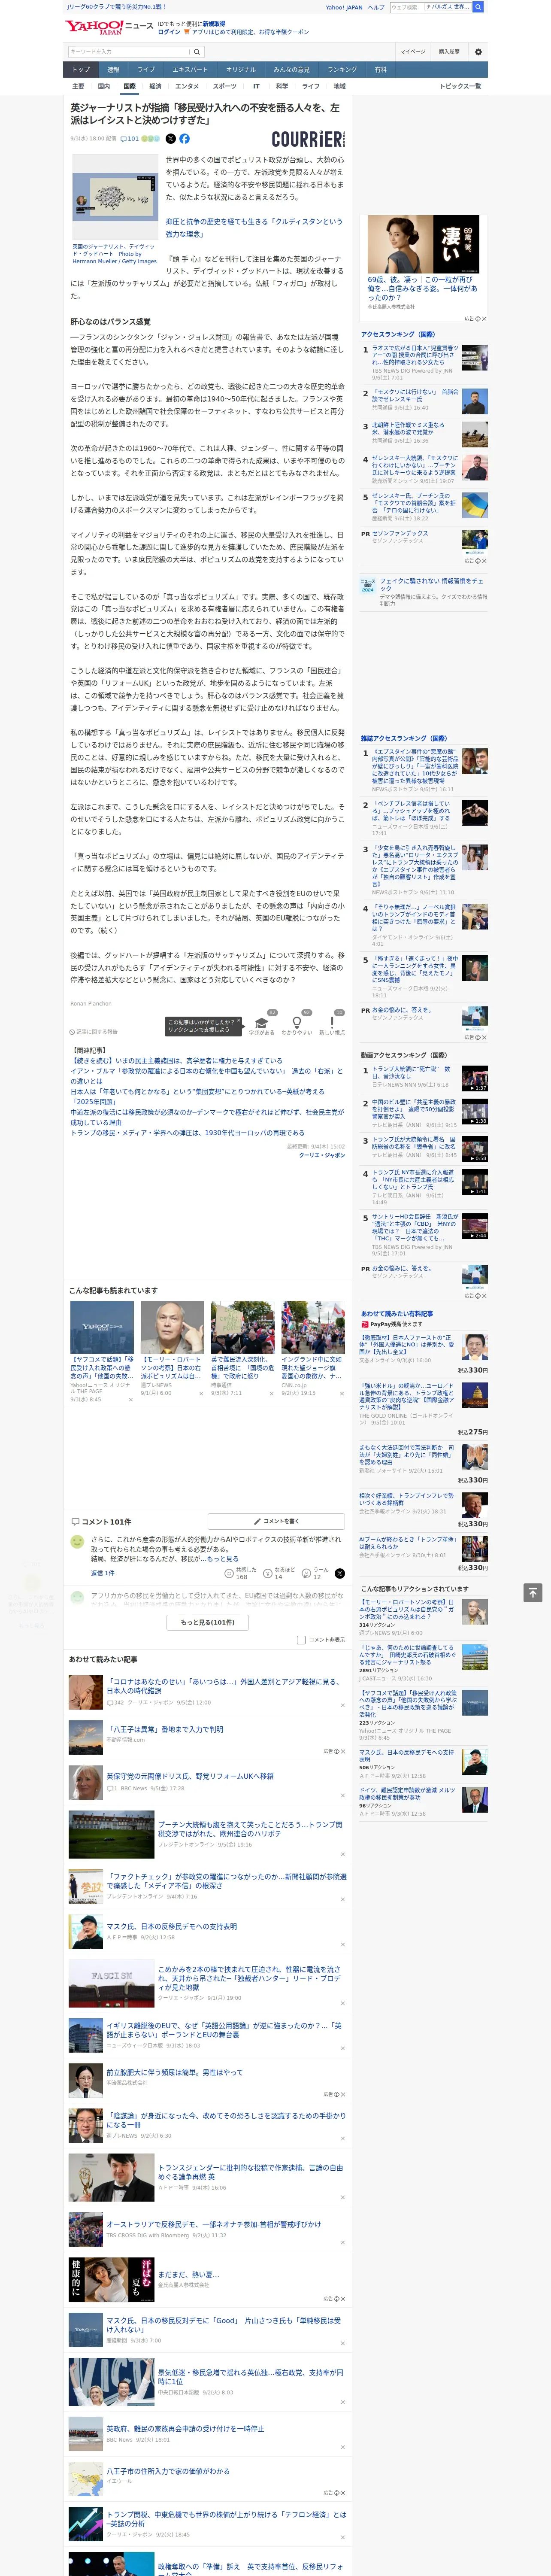
Task: Click the マイページ link
Action: click(x=412, y=52)
